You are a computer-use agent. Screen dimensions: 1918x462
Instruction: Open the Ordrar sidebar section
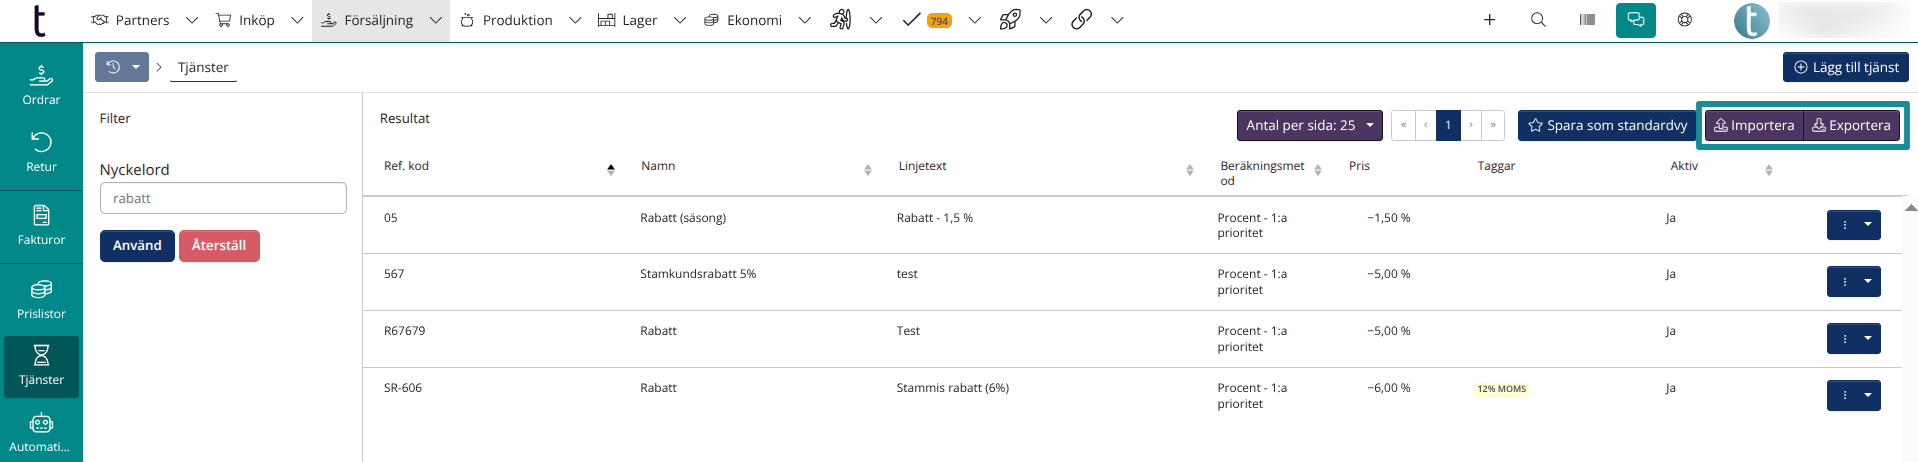(41, 84)
